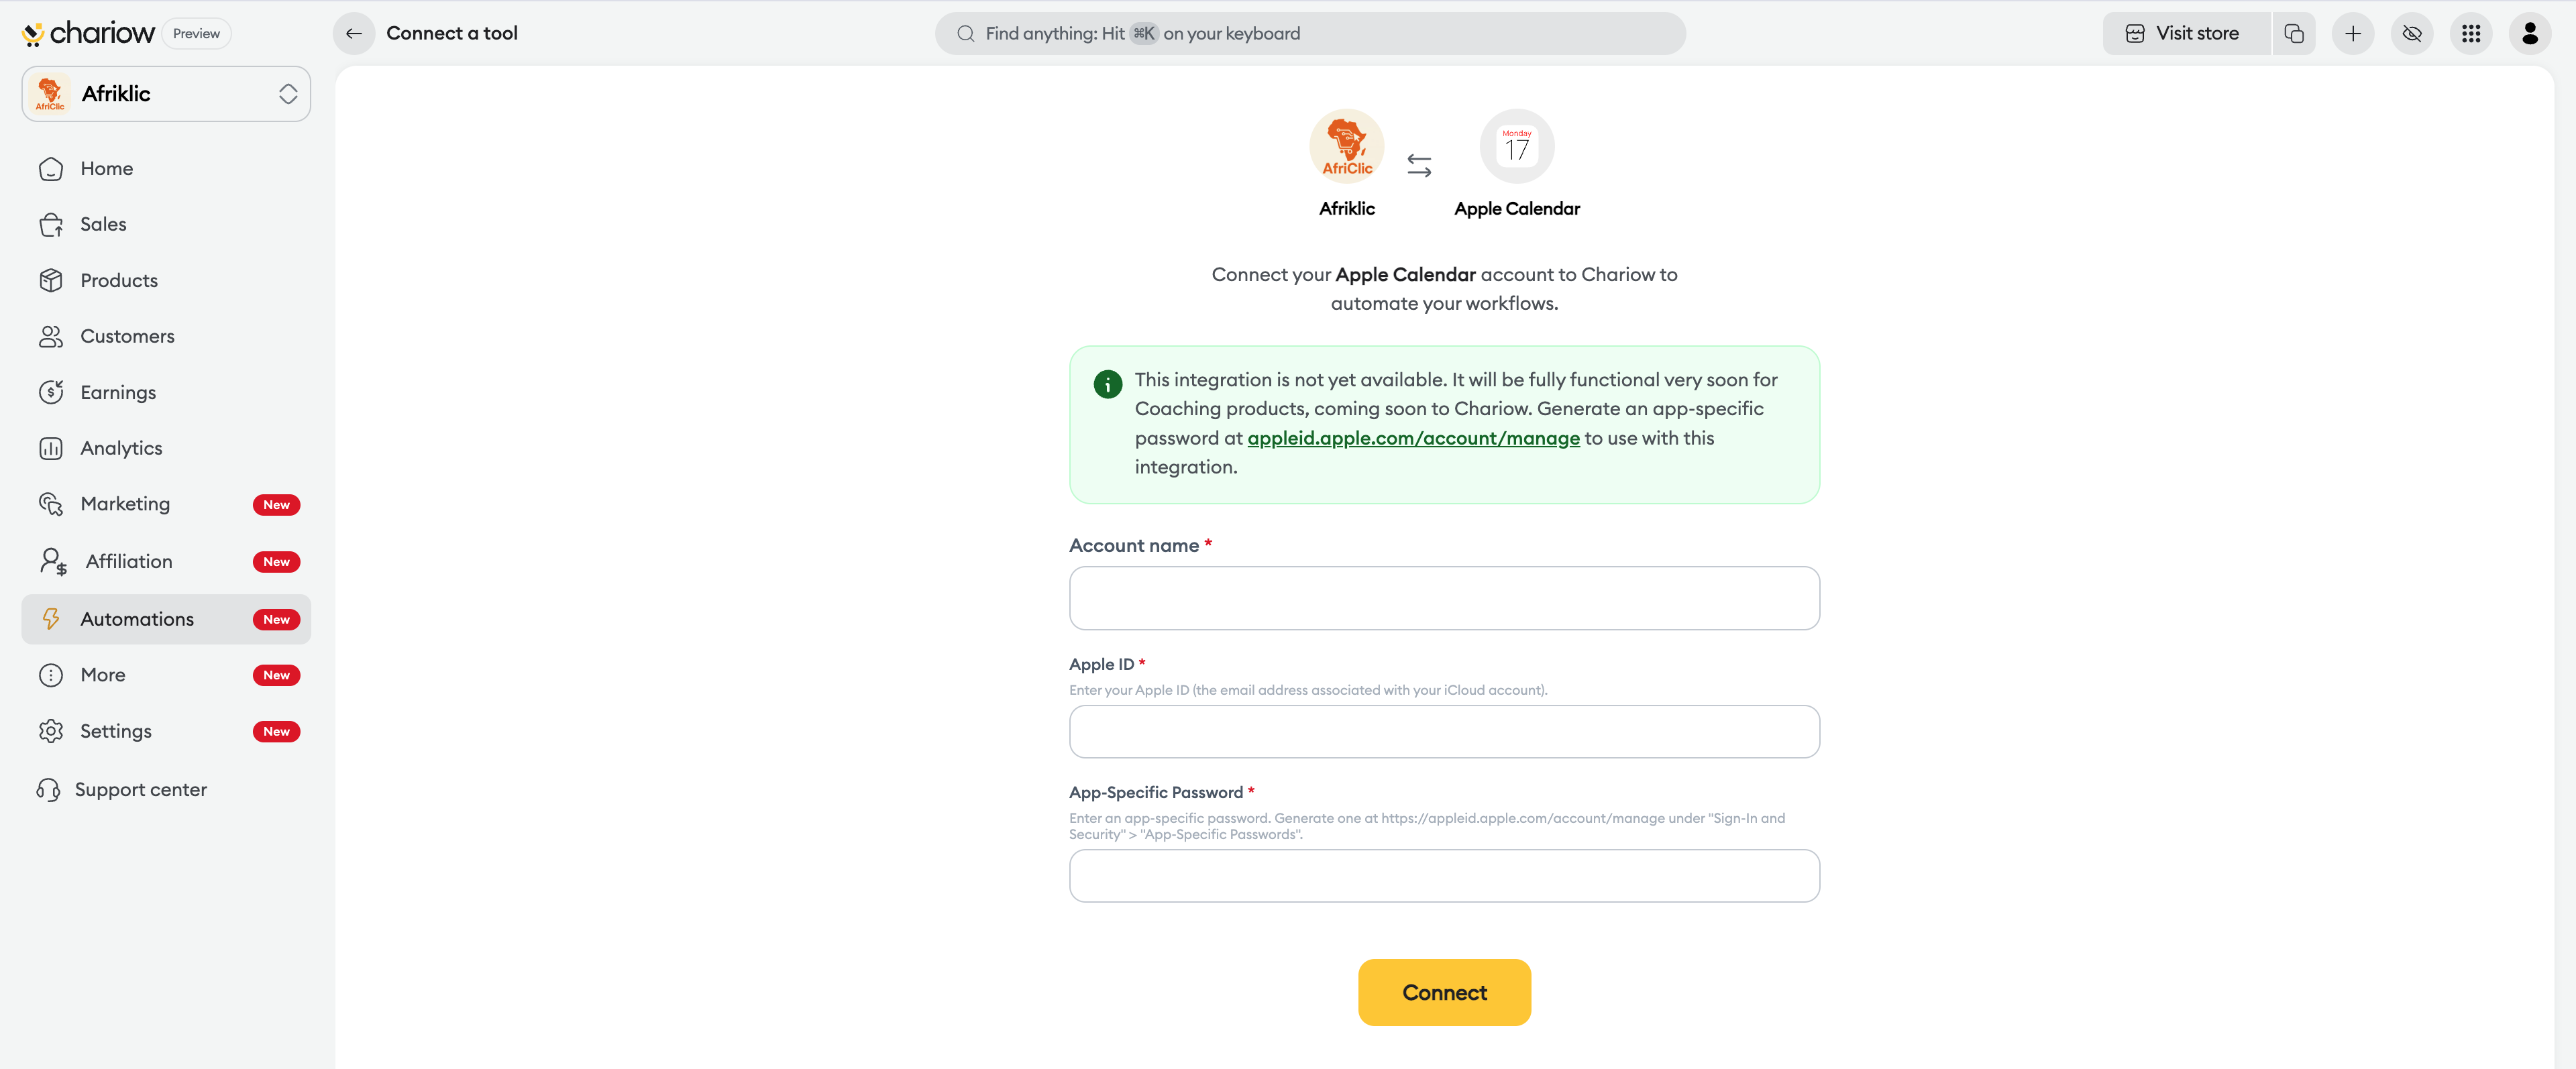Open the user profile avatar
This screenshot has height=1069, width=2576.
[2530, 33]
